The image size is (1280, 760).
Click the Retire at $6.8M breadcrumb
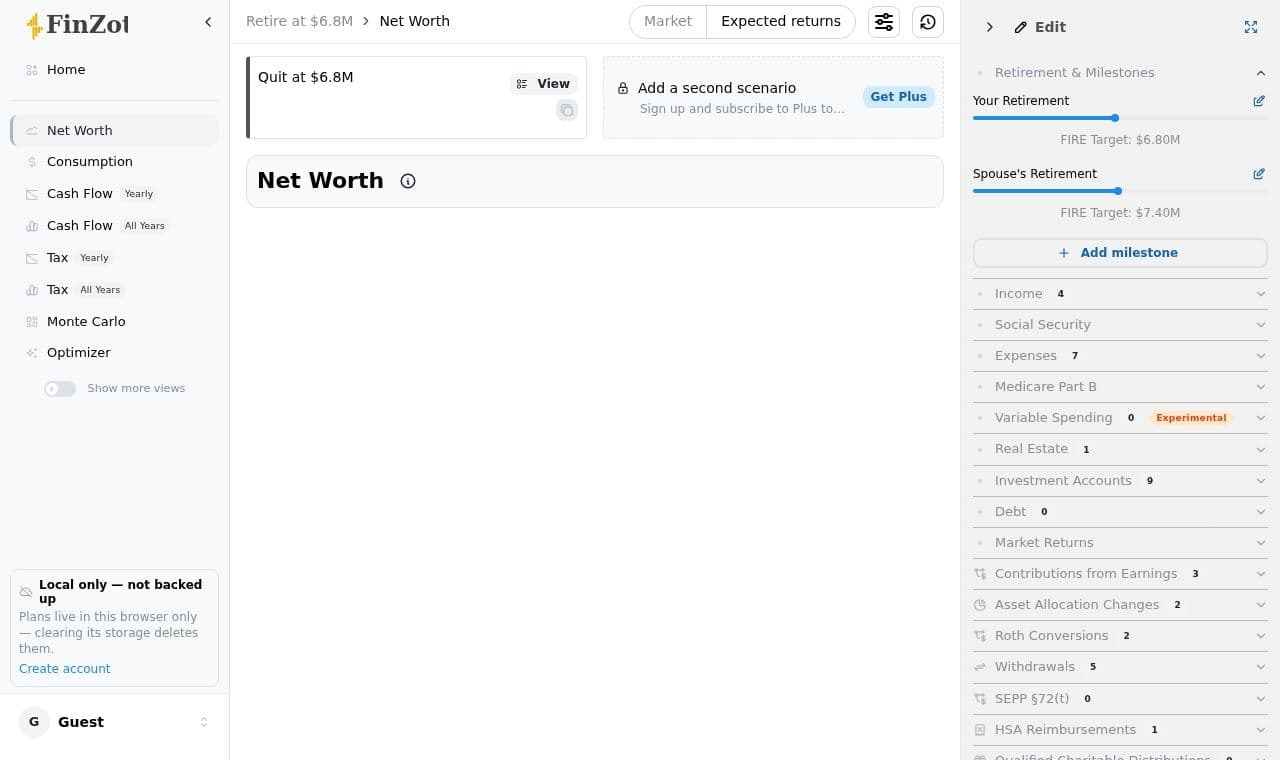click(299, 21)
